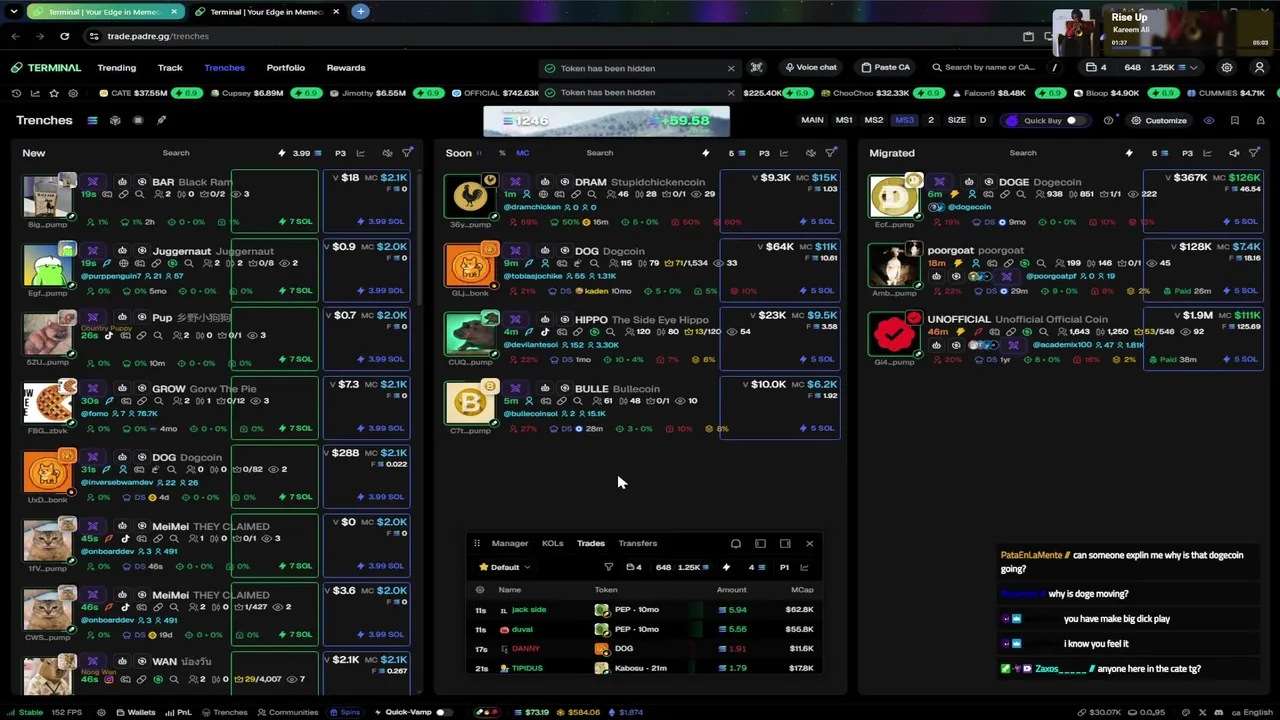Viewport: 1280px width, 720px height.
Task: Click the notification bell in trades panel
Action: click(736, 544)
